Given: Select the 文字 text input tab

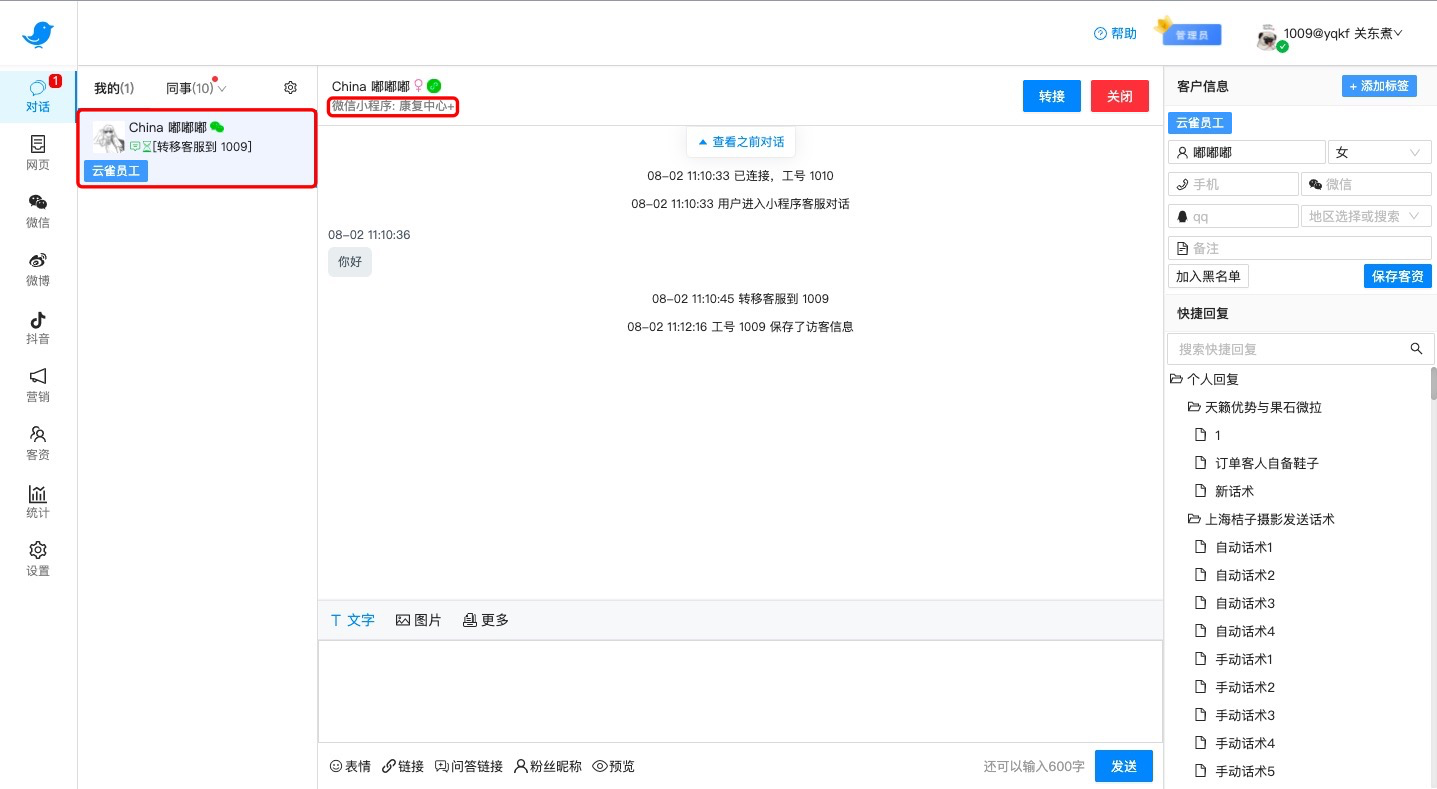Looking at the screenshot, I should 352,620.
